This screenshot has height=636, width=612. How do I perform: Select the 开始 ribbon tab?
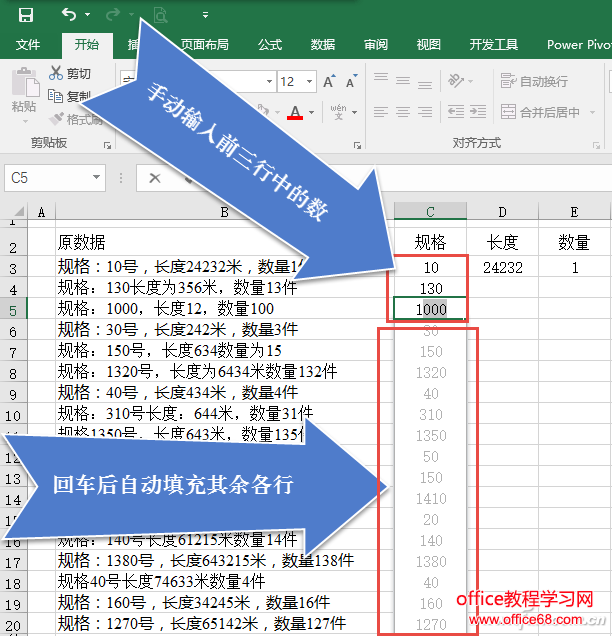click(x=87, y=45)
